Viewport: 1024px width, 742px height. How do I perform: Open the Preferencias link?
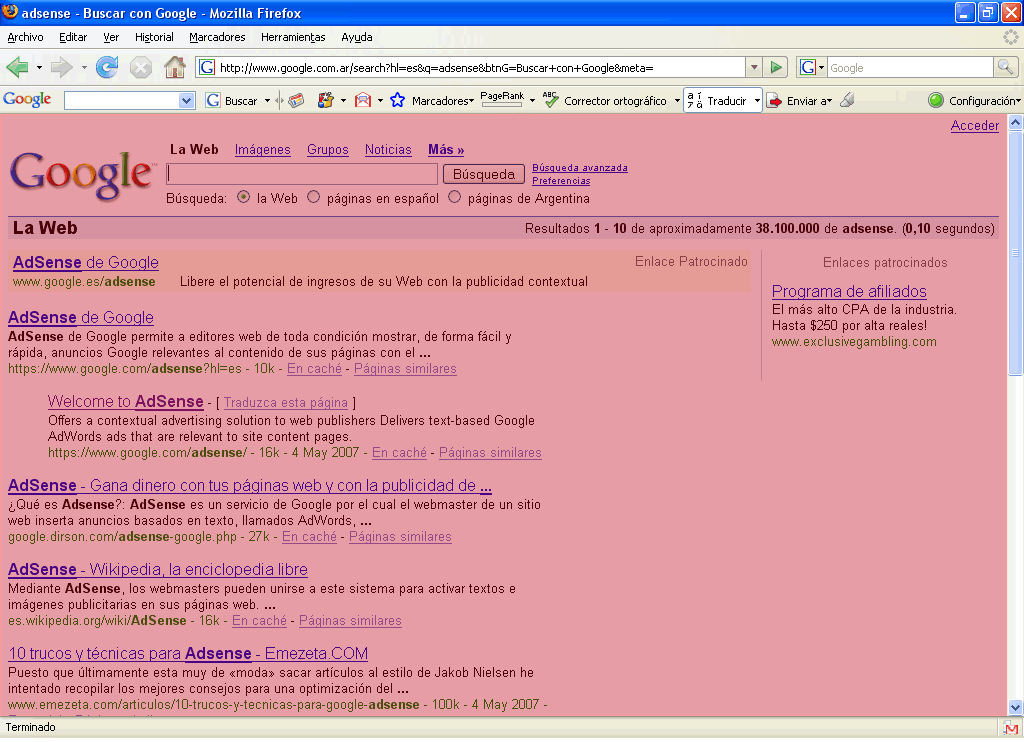[x=561, y=181]
